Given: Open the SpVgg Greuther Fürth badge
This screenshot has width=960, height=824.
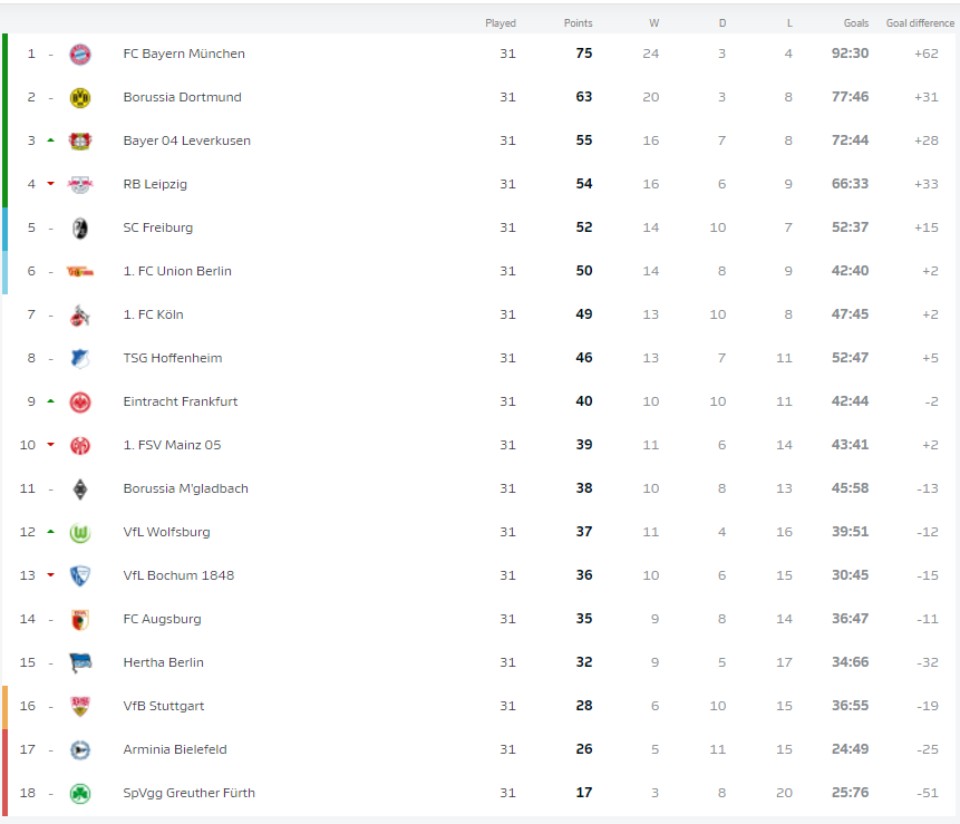Looking at the screenshot, I should [x=78, y=792].
